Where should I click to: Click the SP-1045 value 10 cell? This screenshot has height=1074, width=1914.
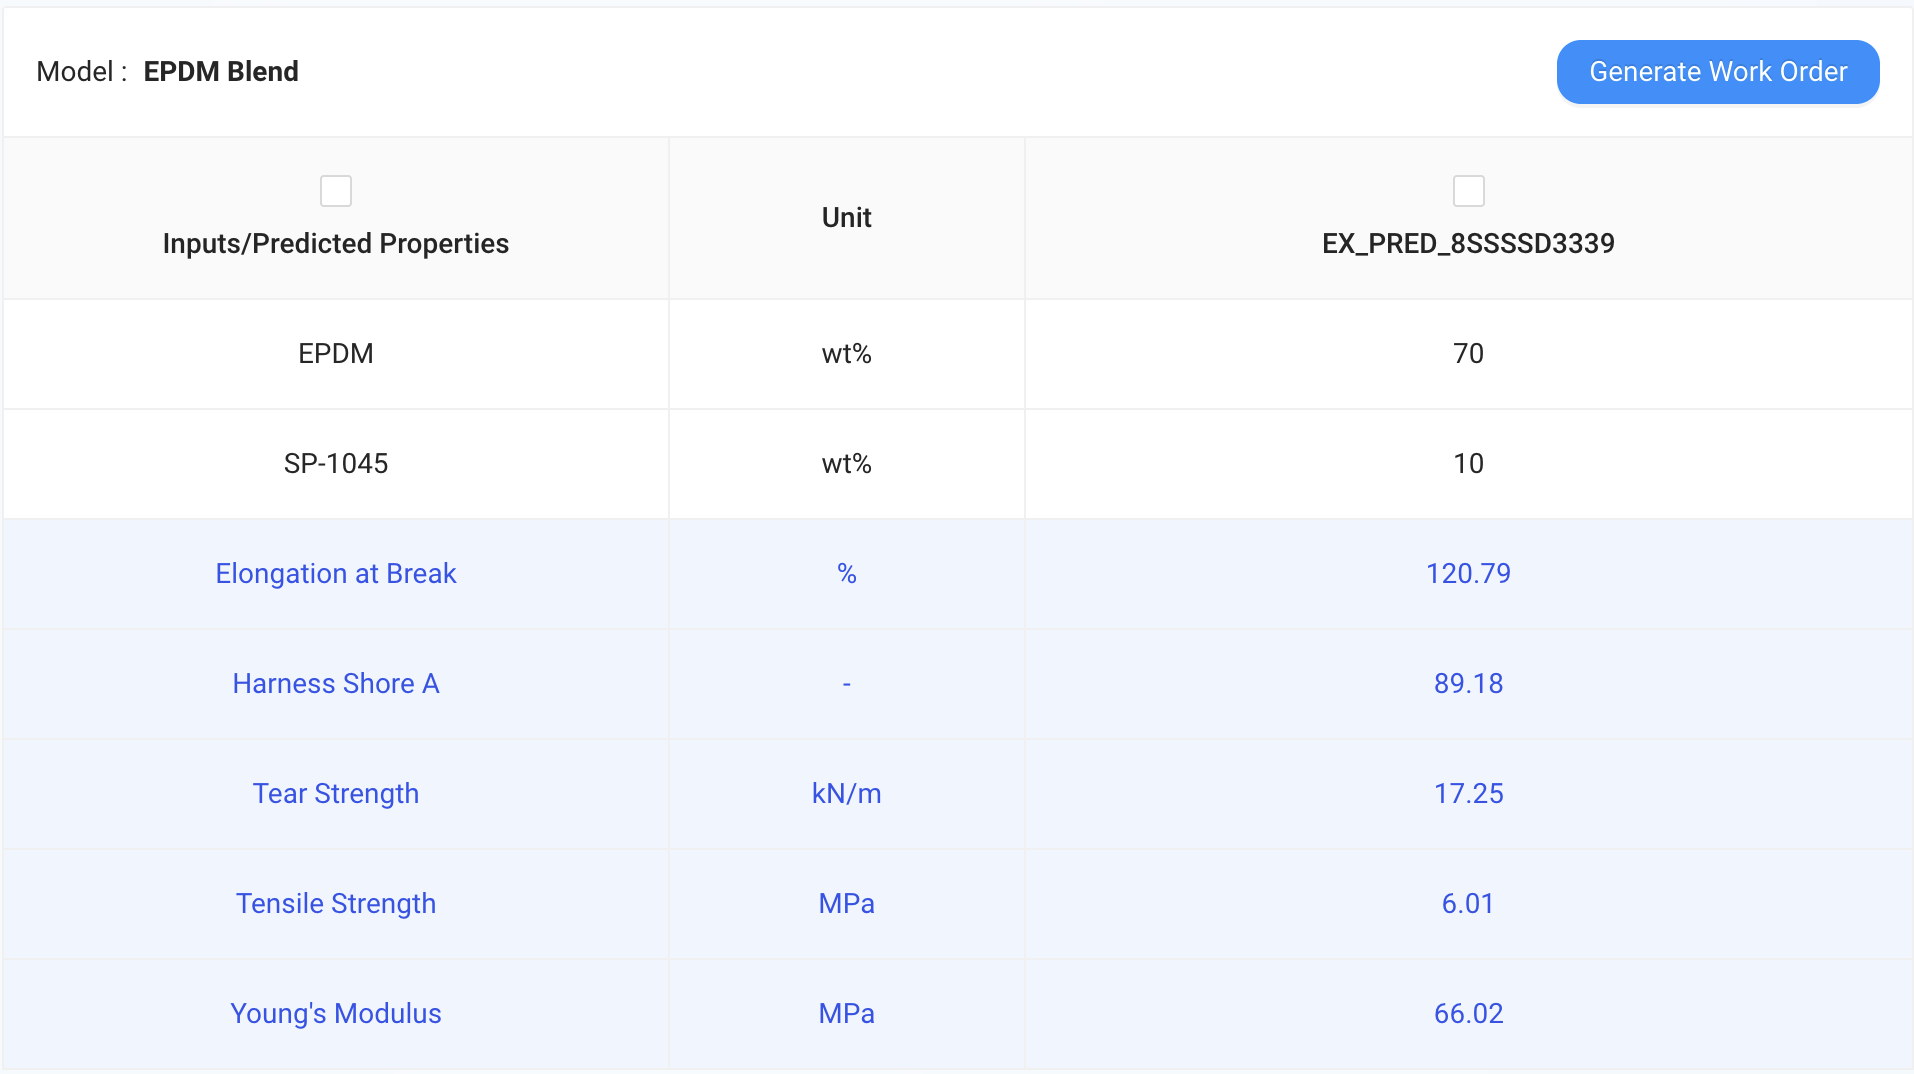pos(1468,464)
